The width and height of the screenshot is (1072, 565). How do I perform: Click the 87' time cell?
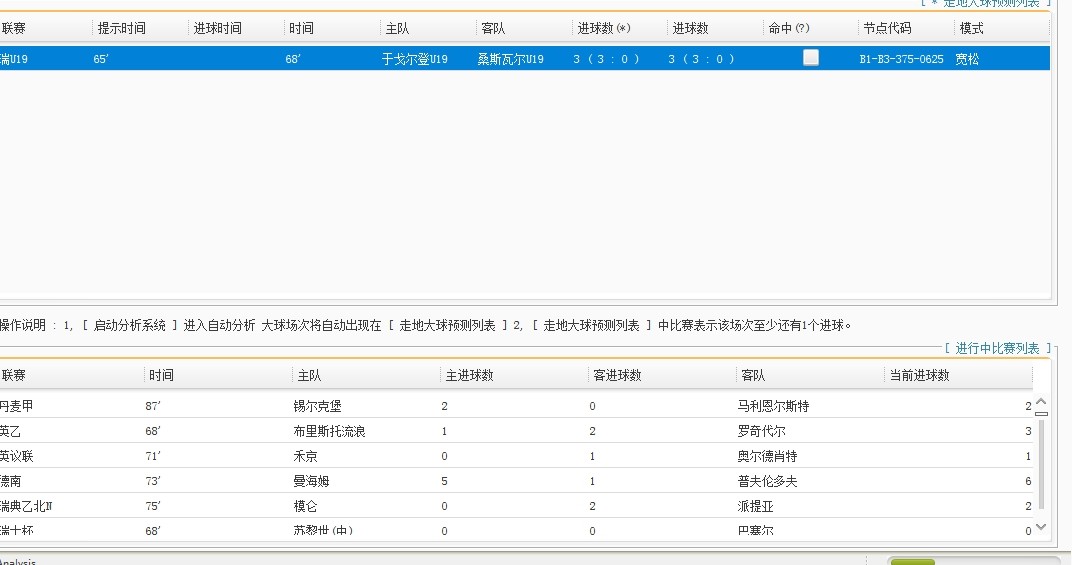click(x=152, y=406)
